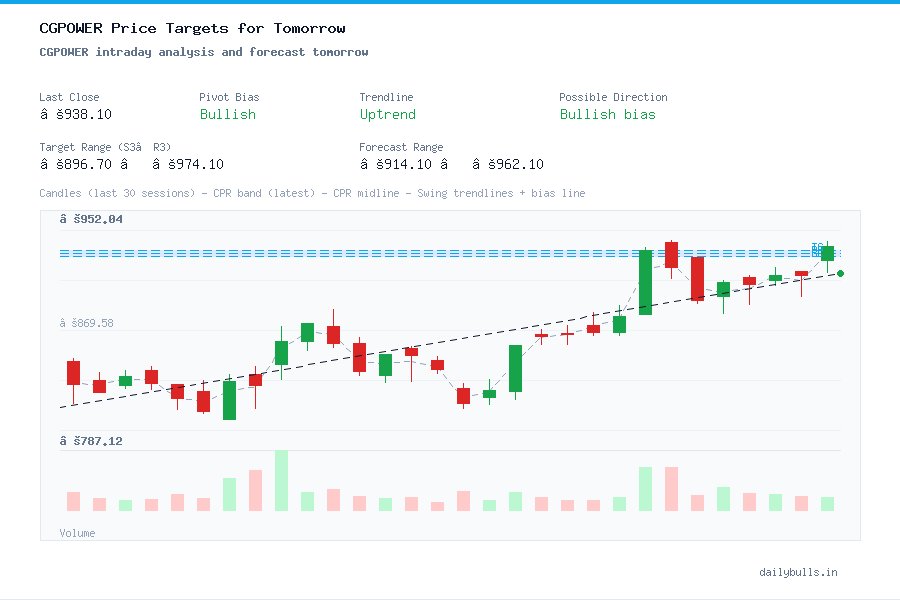Select the 896.70 target range low value
This screenshot has width=900, height=600.
(76, 164)
